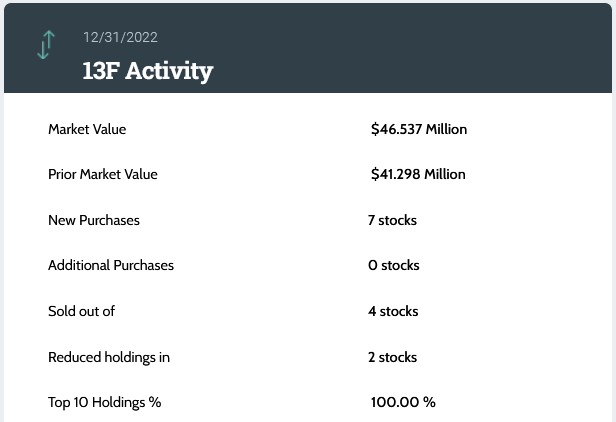Click the word Million in Prior Market Value row
616x422 pixels.
[444, 174]
